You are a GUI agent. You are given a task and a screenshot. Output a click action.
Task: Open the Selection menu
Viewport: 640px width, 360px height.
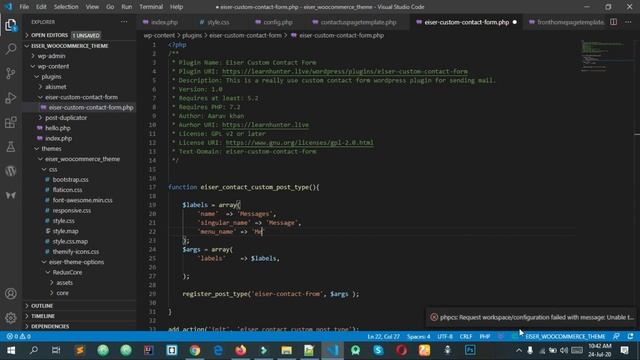(x=66, y=7)
